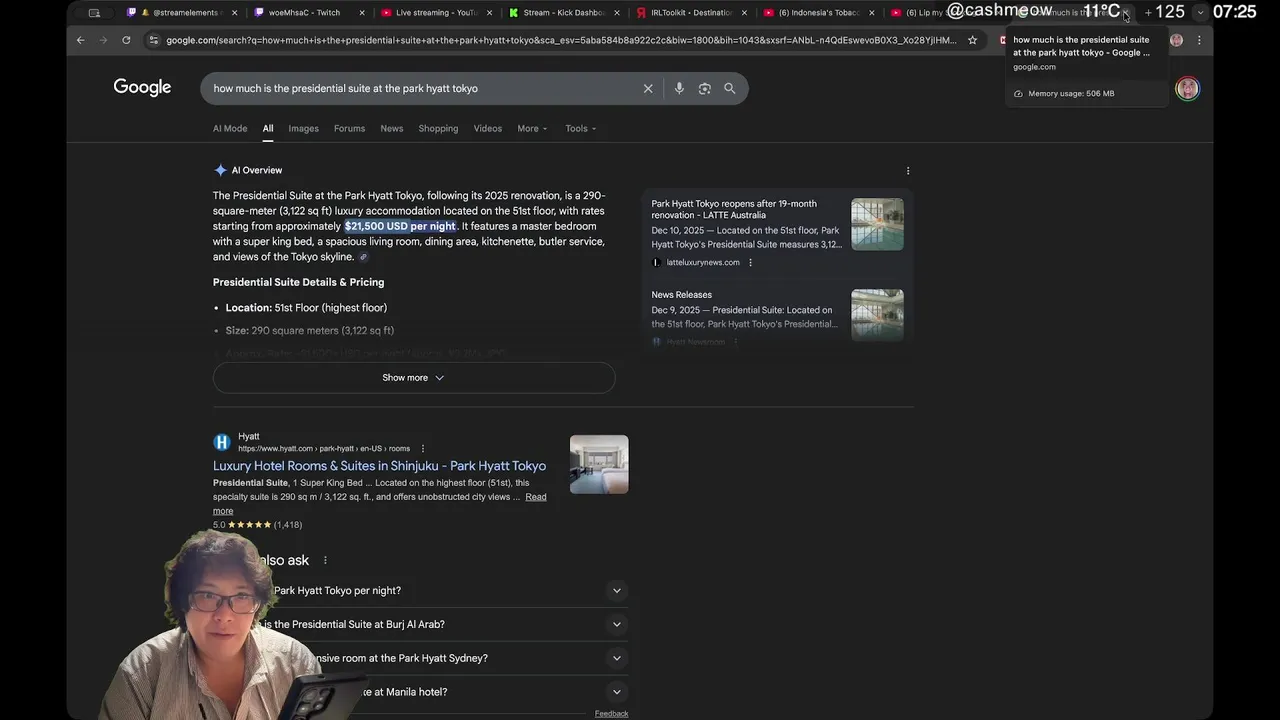Open the More search filters dropdown

tap(532, 128)
